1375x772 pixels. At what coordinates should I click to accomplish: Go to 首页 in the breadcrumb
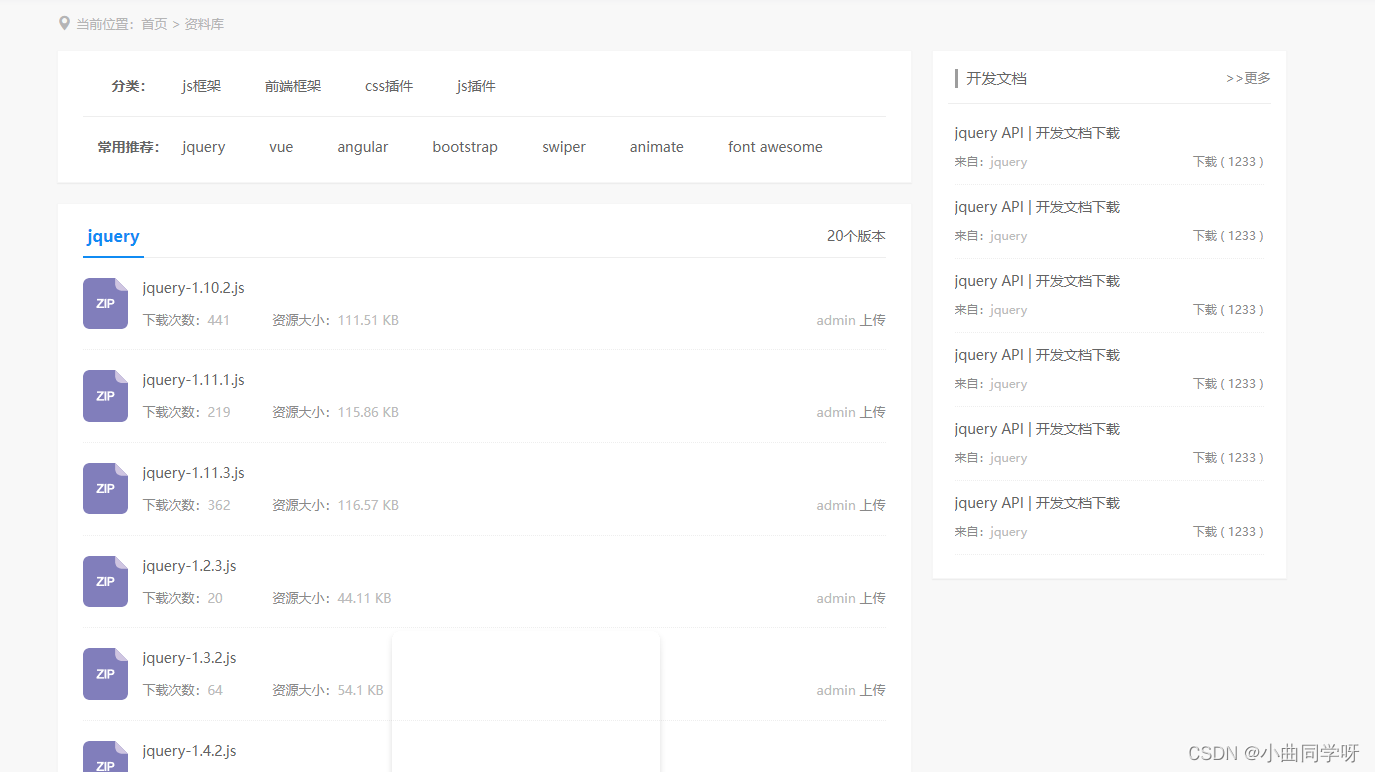pyautogui.click(x=154, y=24)
